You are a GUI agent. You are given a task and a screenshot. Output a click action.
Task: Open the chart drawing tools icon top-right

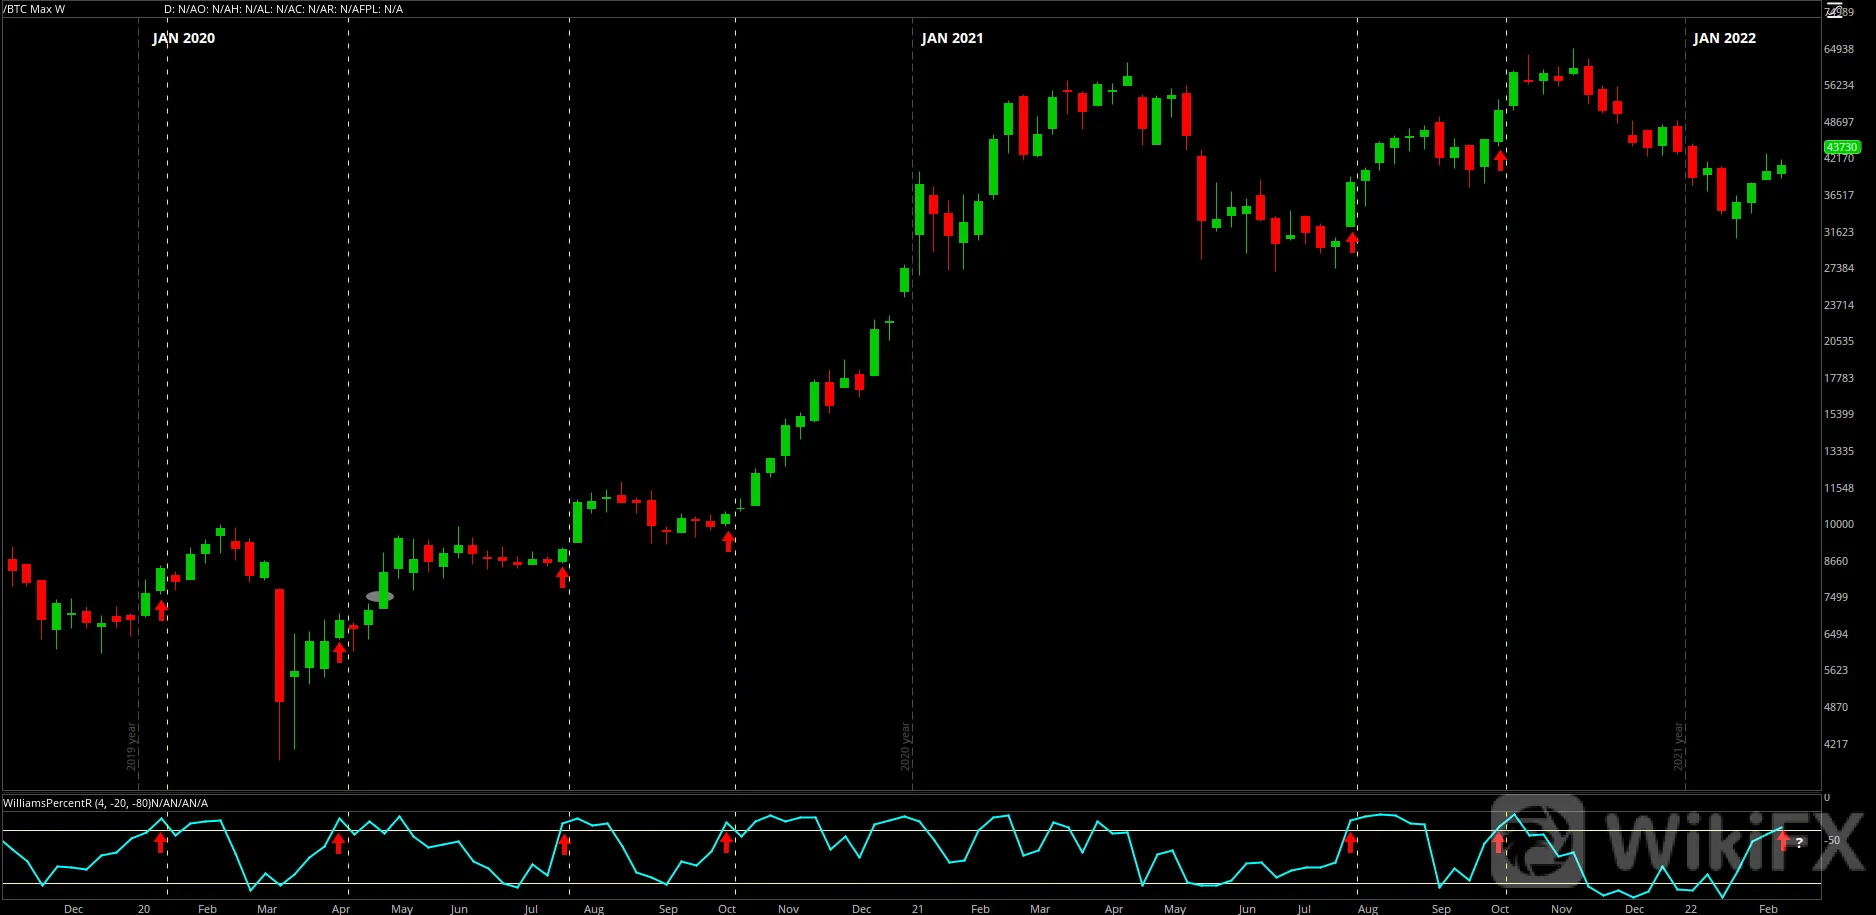click(x=1834, y=11)
